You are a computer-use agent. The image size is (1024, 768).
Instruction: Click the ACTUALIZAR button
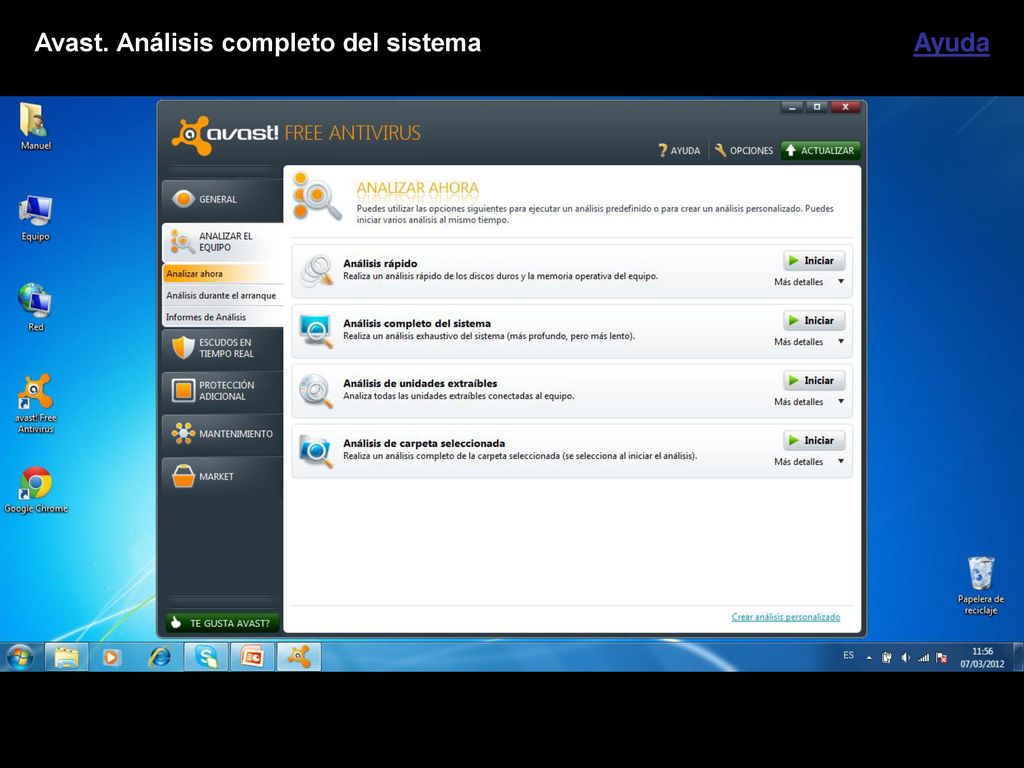(x=821, y=150)
